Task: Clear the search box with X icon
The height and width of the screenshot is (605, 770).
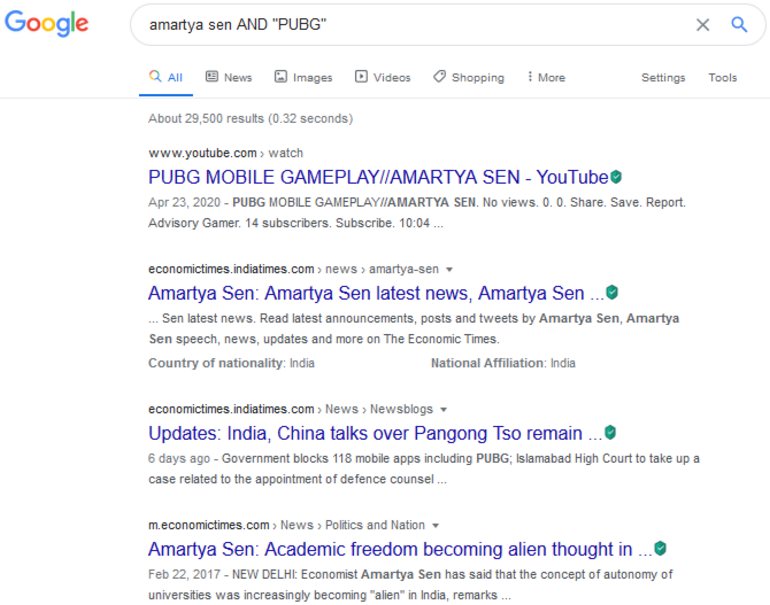Action: [x=702, y=25]
